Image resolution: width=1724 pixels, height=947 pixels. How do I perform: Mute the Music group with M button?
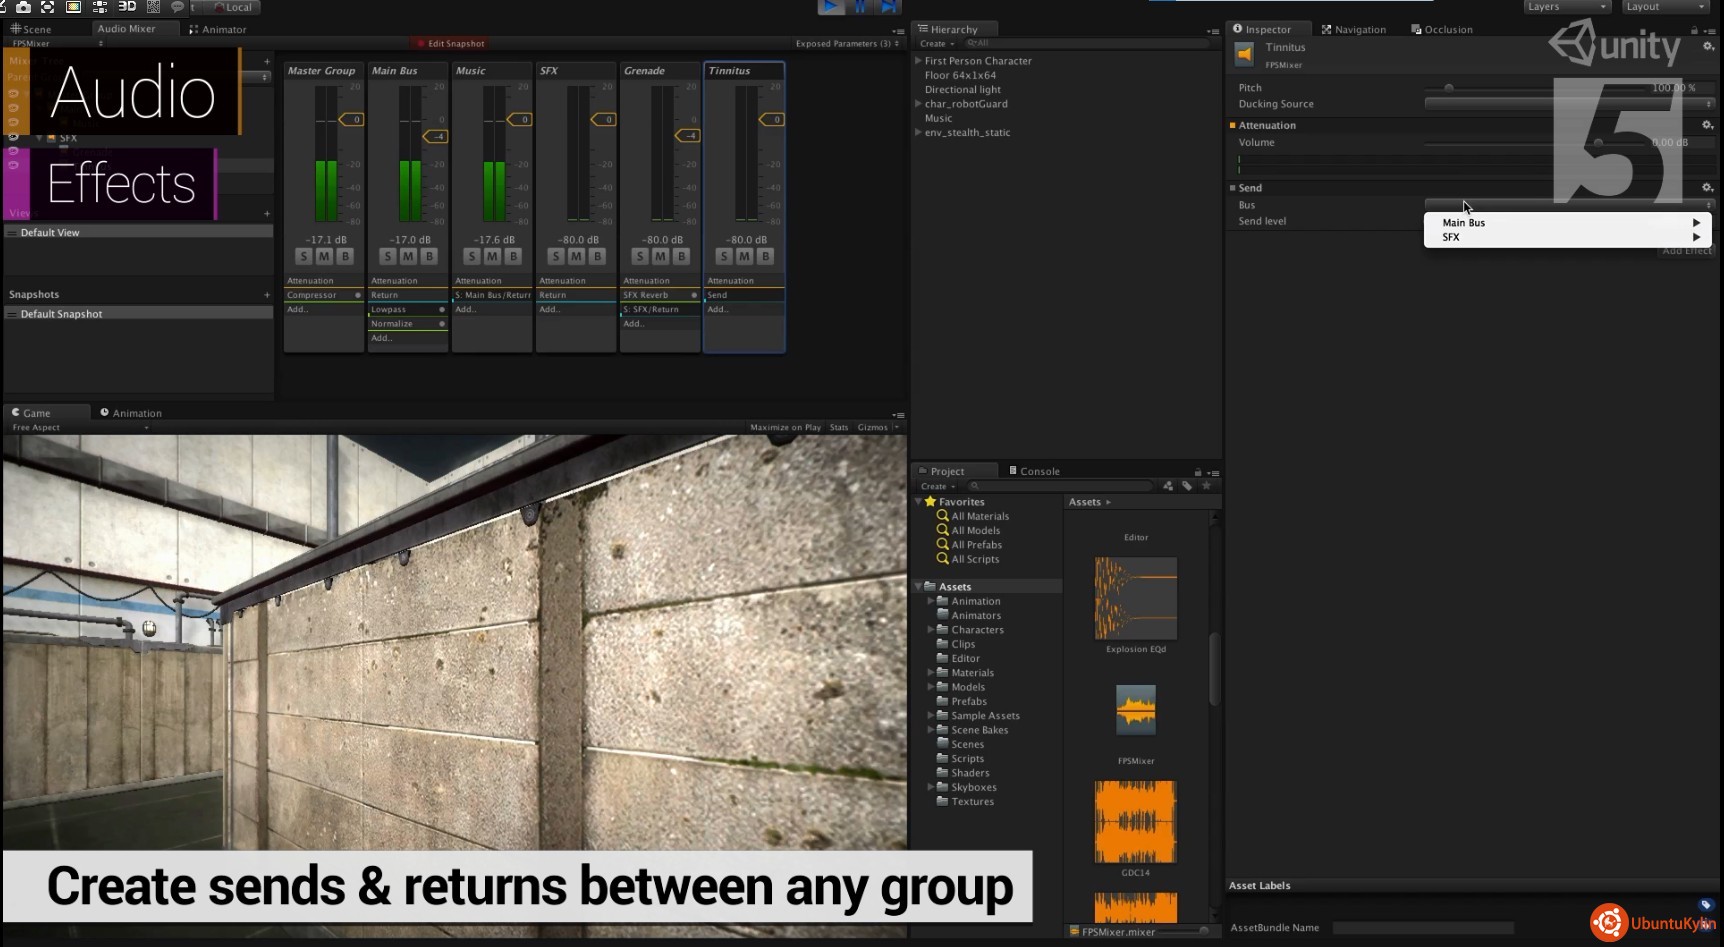tap(492, 257)
